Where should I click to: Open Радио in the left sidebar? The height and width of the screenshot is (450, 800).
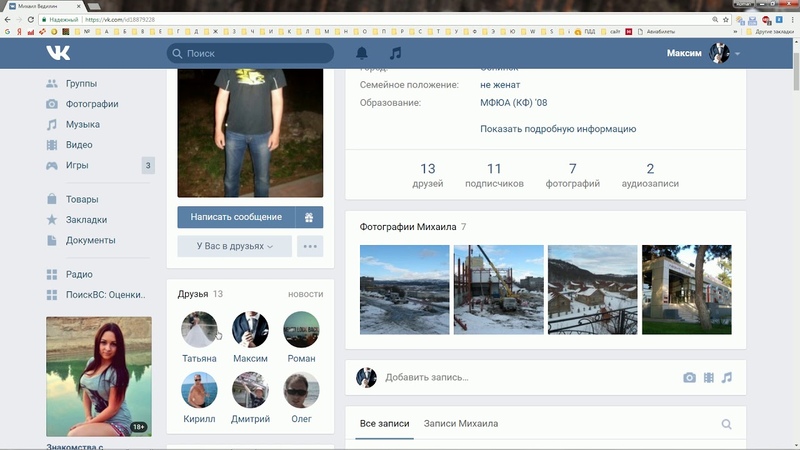(x=79, y=274)
